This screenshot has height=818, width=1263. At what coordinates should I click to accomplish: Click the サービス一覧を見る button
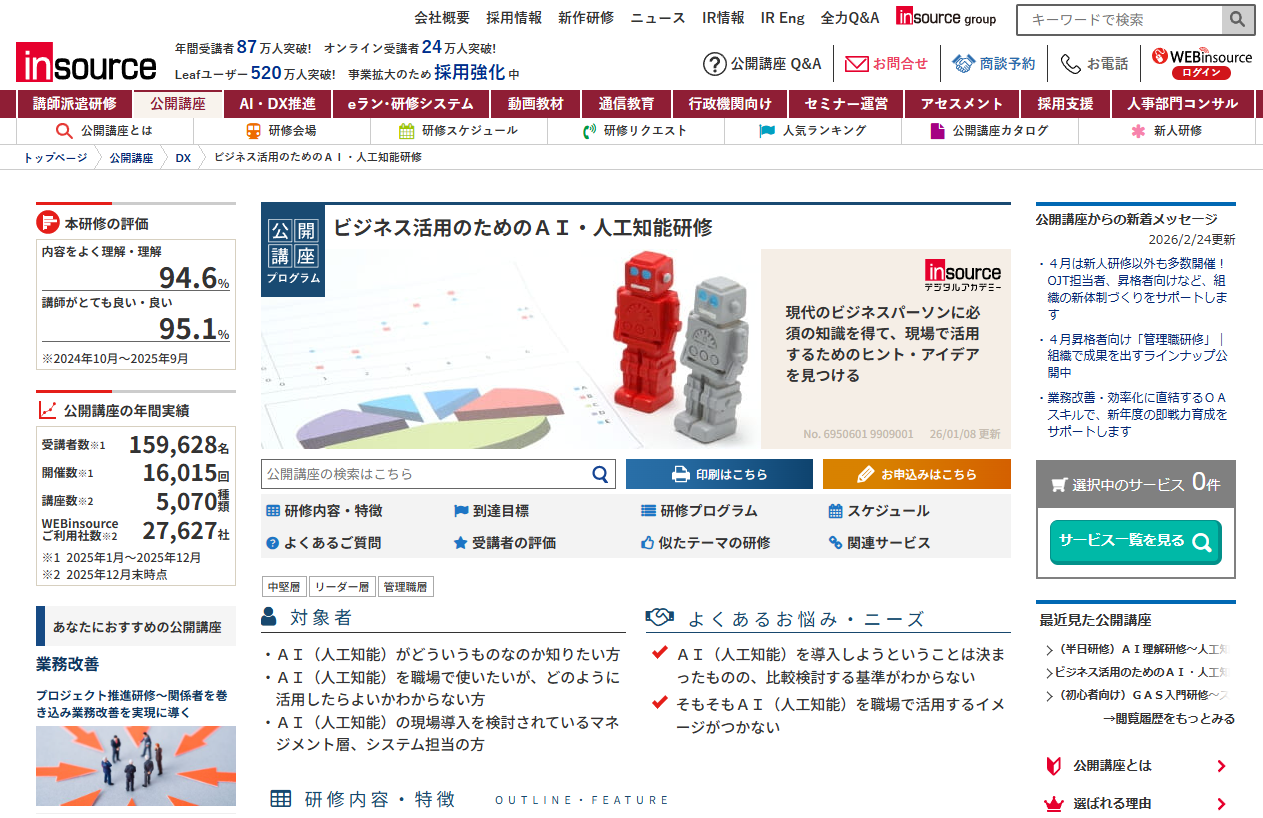click(x=1135, y=541)
